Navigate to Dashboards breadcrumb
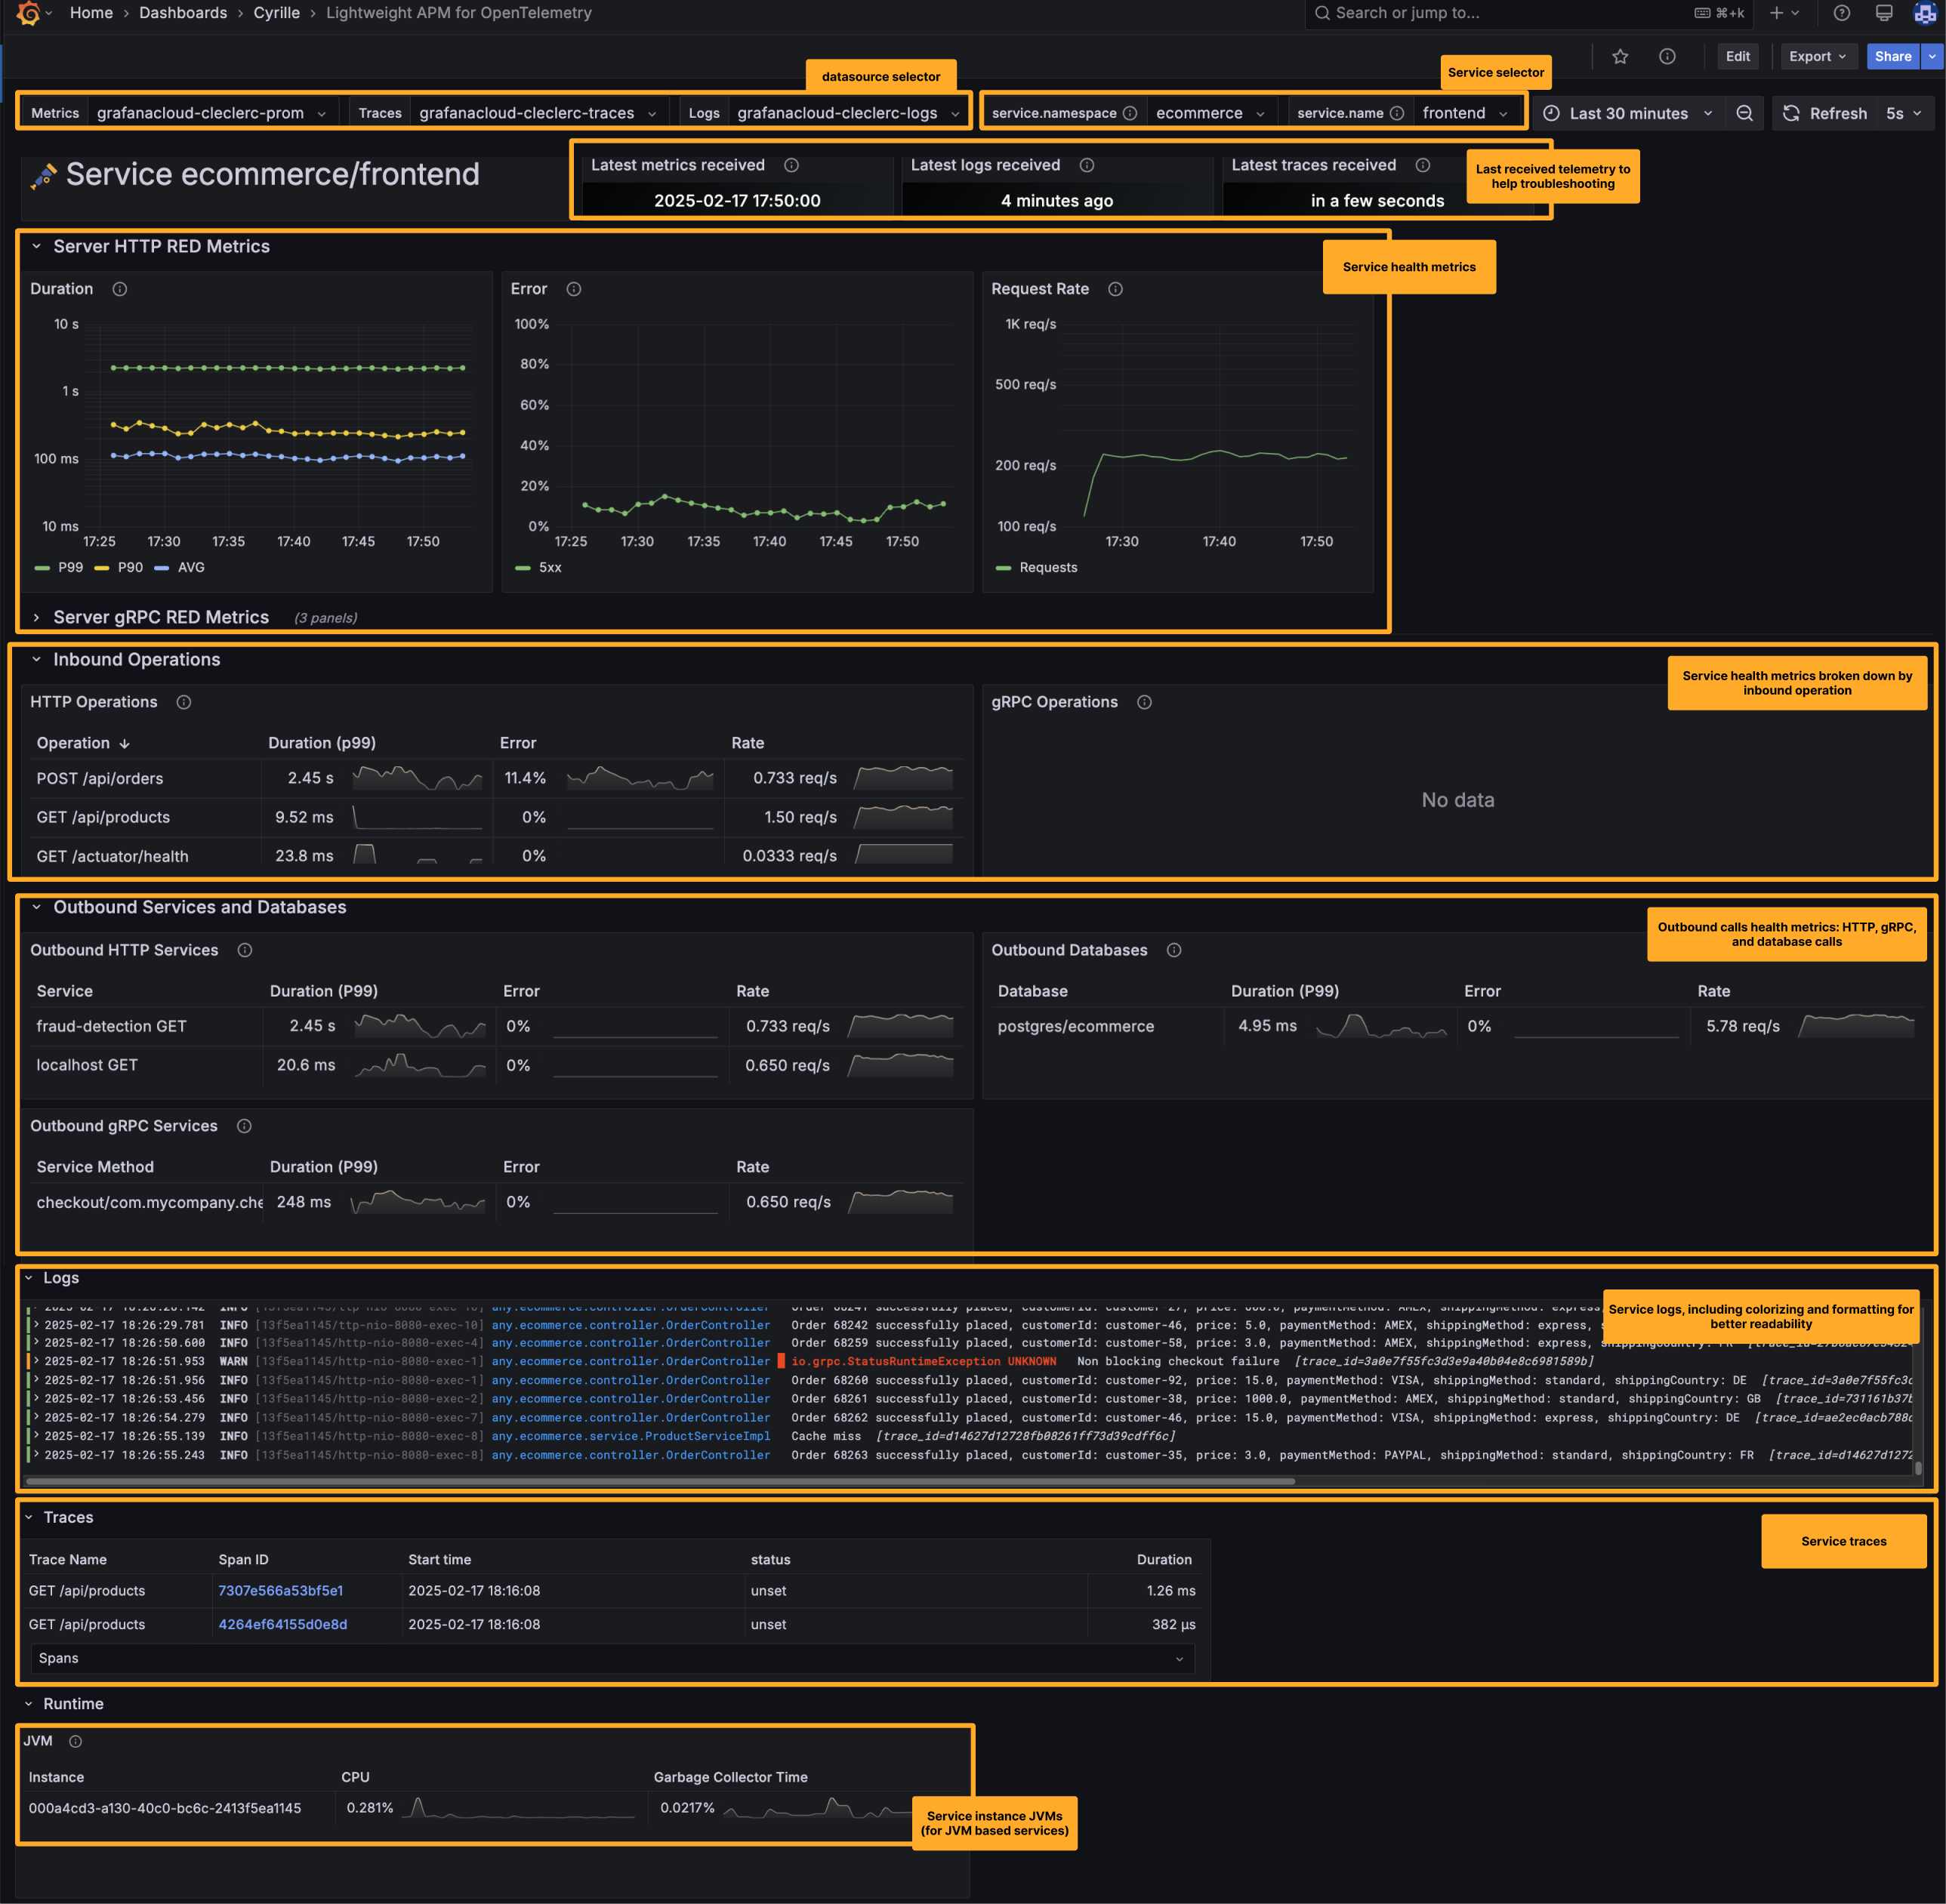This screenshot has height=1904, width=1946. click(183, 13)
